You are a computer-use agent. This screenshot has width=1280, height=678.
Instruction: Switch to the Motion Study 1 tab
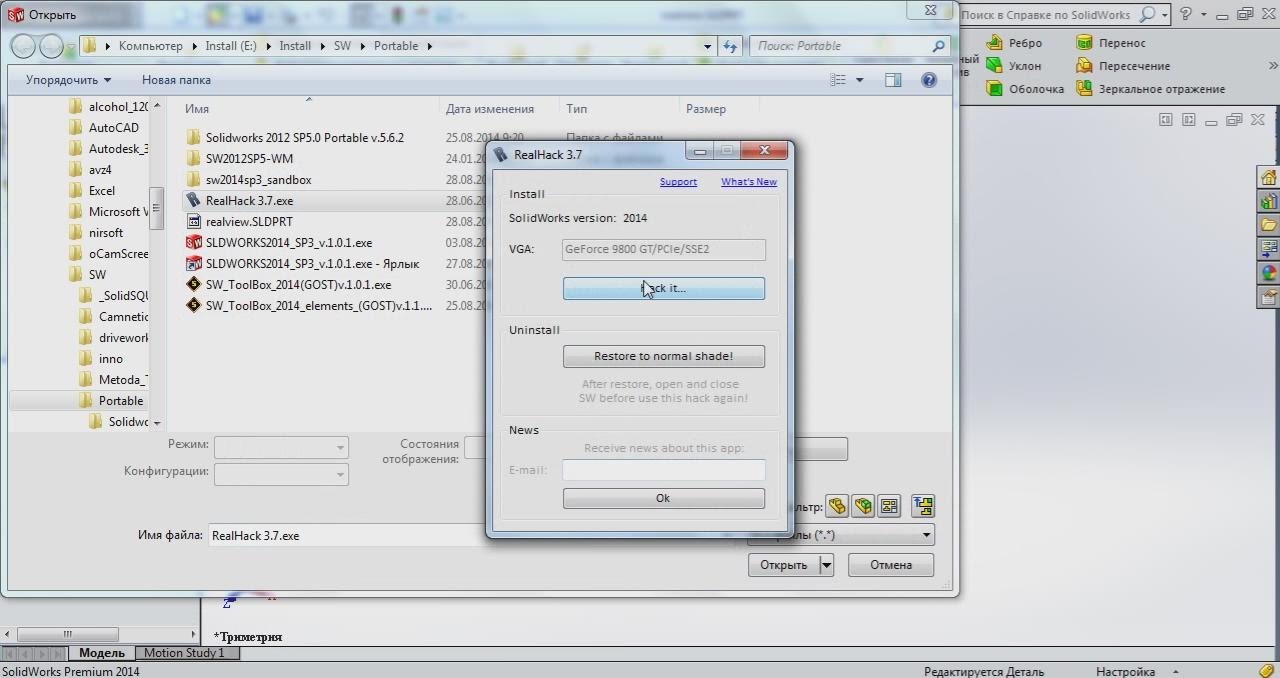pyautogui.click(x=185, y=653)
